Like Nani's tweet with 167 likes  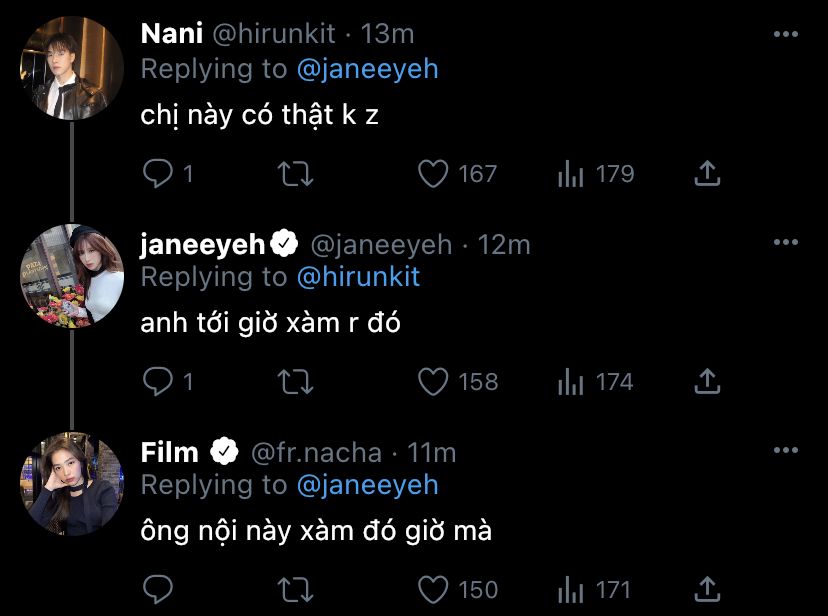433,174
